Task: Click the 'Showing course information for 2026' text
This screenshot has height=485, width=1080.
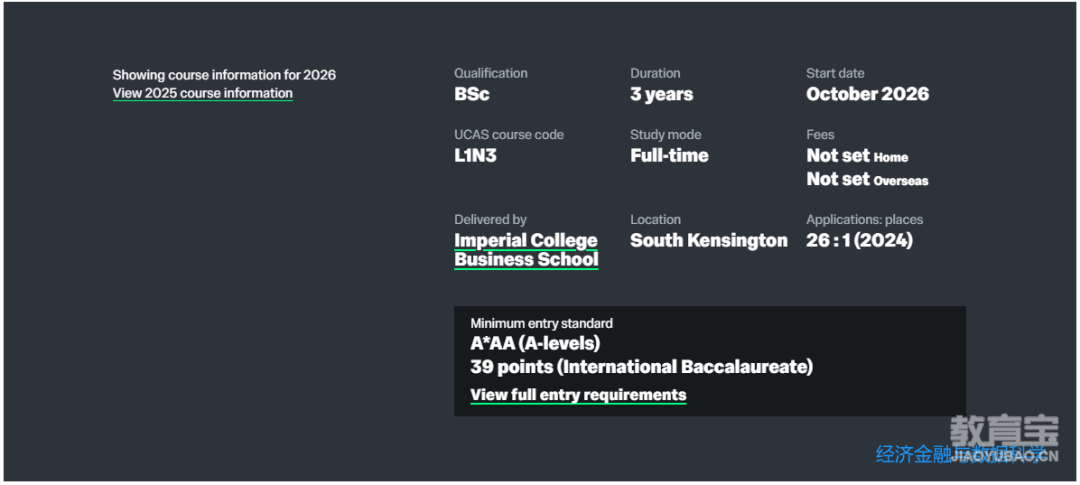Action: [x=225, y=74]
